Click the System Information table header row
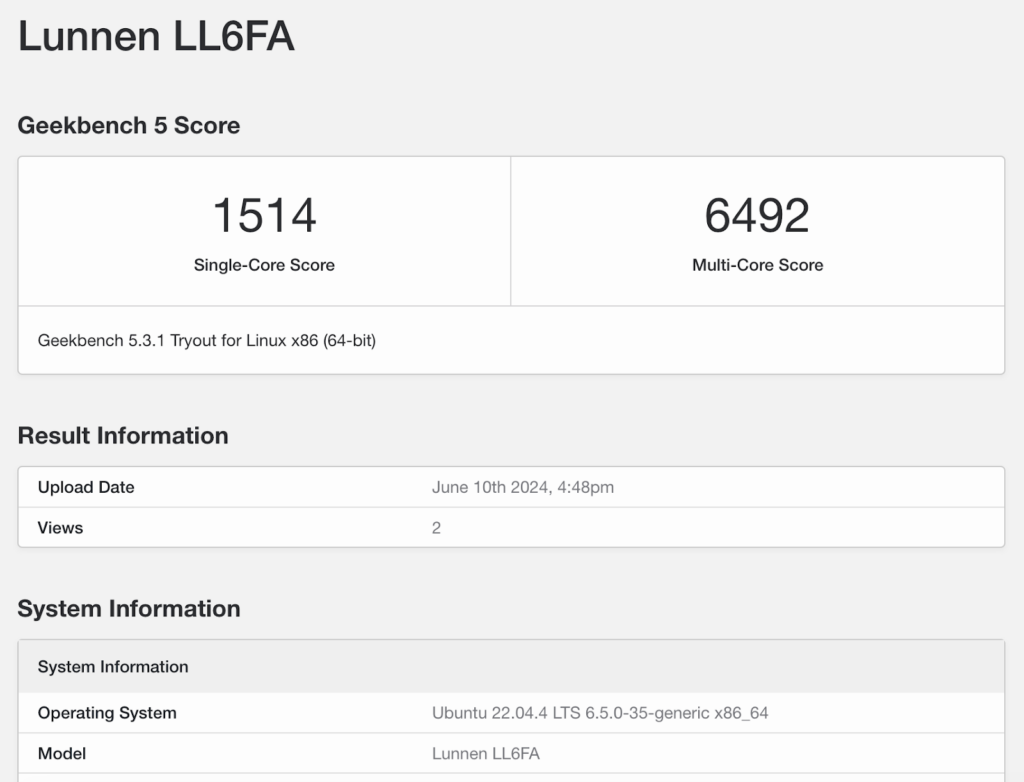Screen dimensions: 1024x782 113,667
